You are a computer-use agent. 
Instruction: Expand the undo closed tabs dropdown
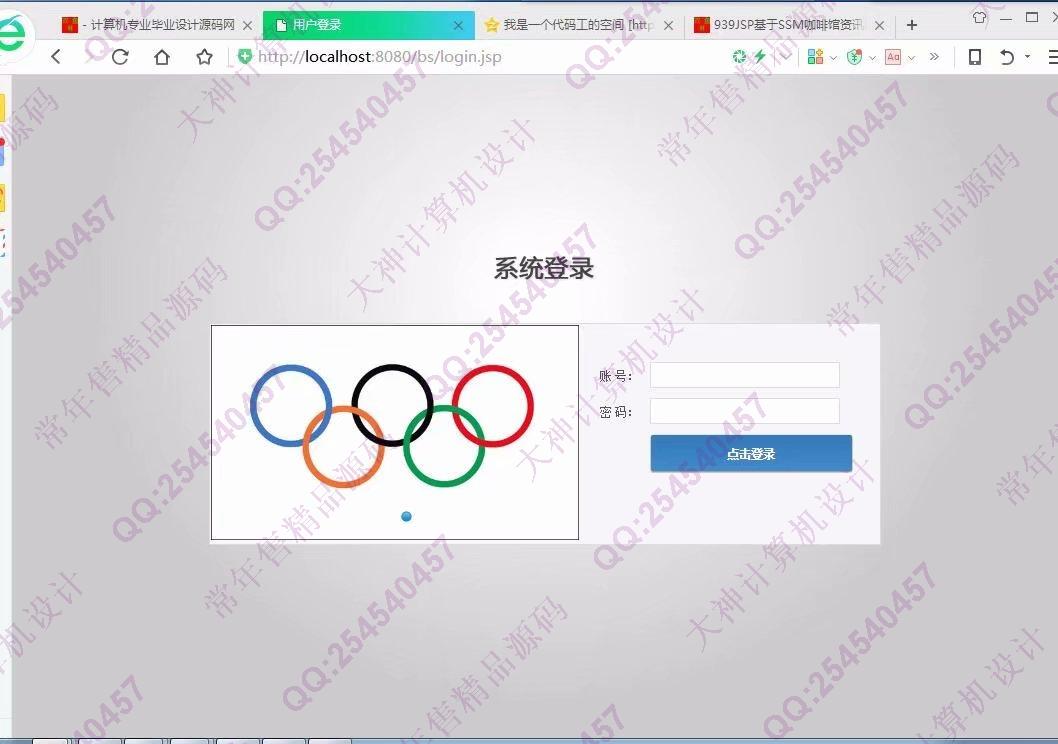tap(1028, 57)
